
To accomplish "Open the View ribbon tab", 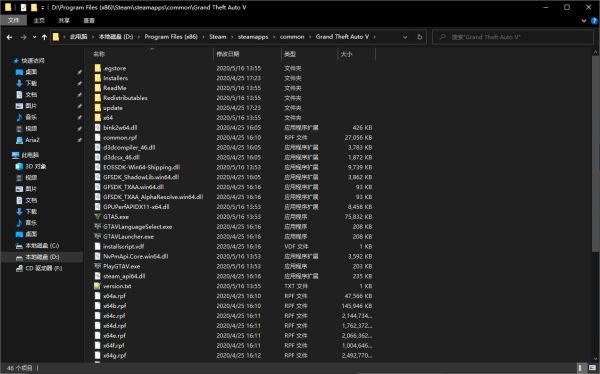I will click(x=89, y=21).
